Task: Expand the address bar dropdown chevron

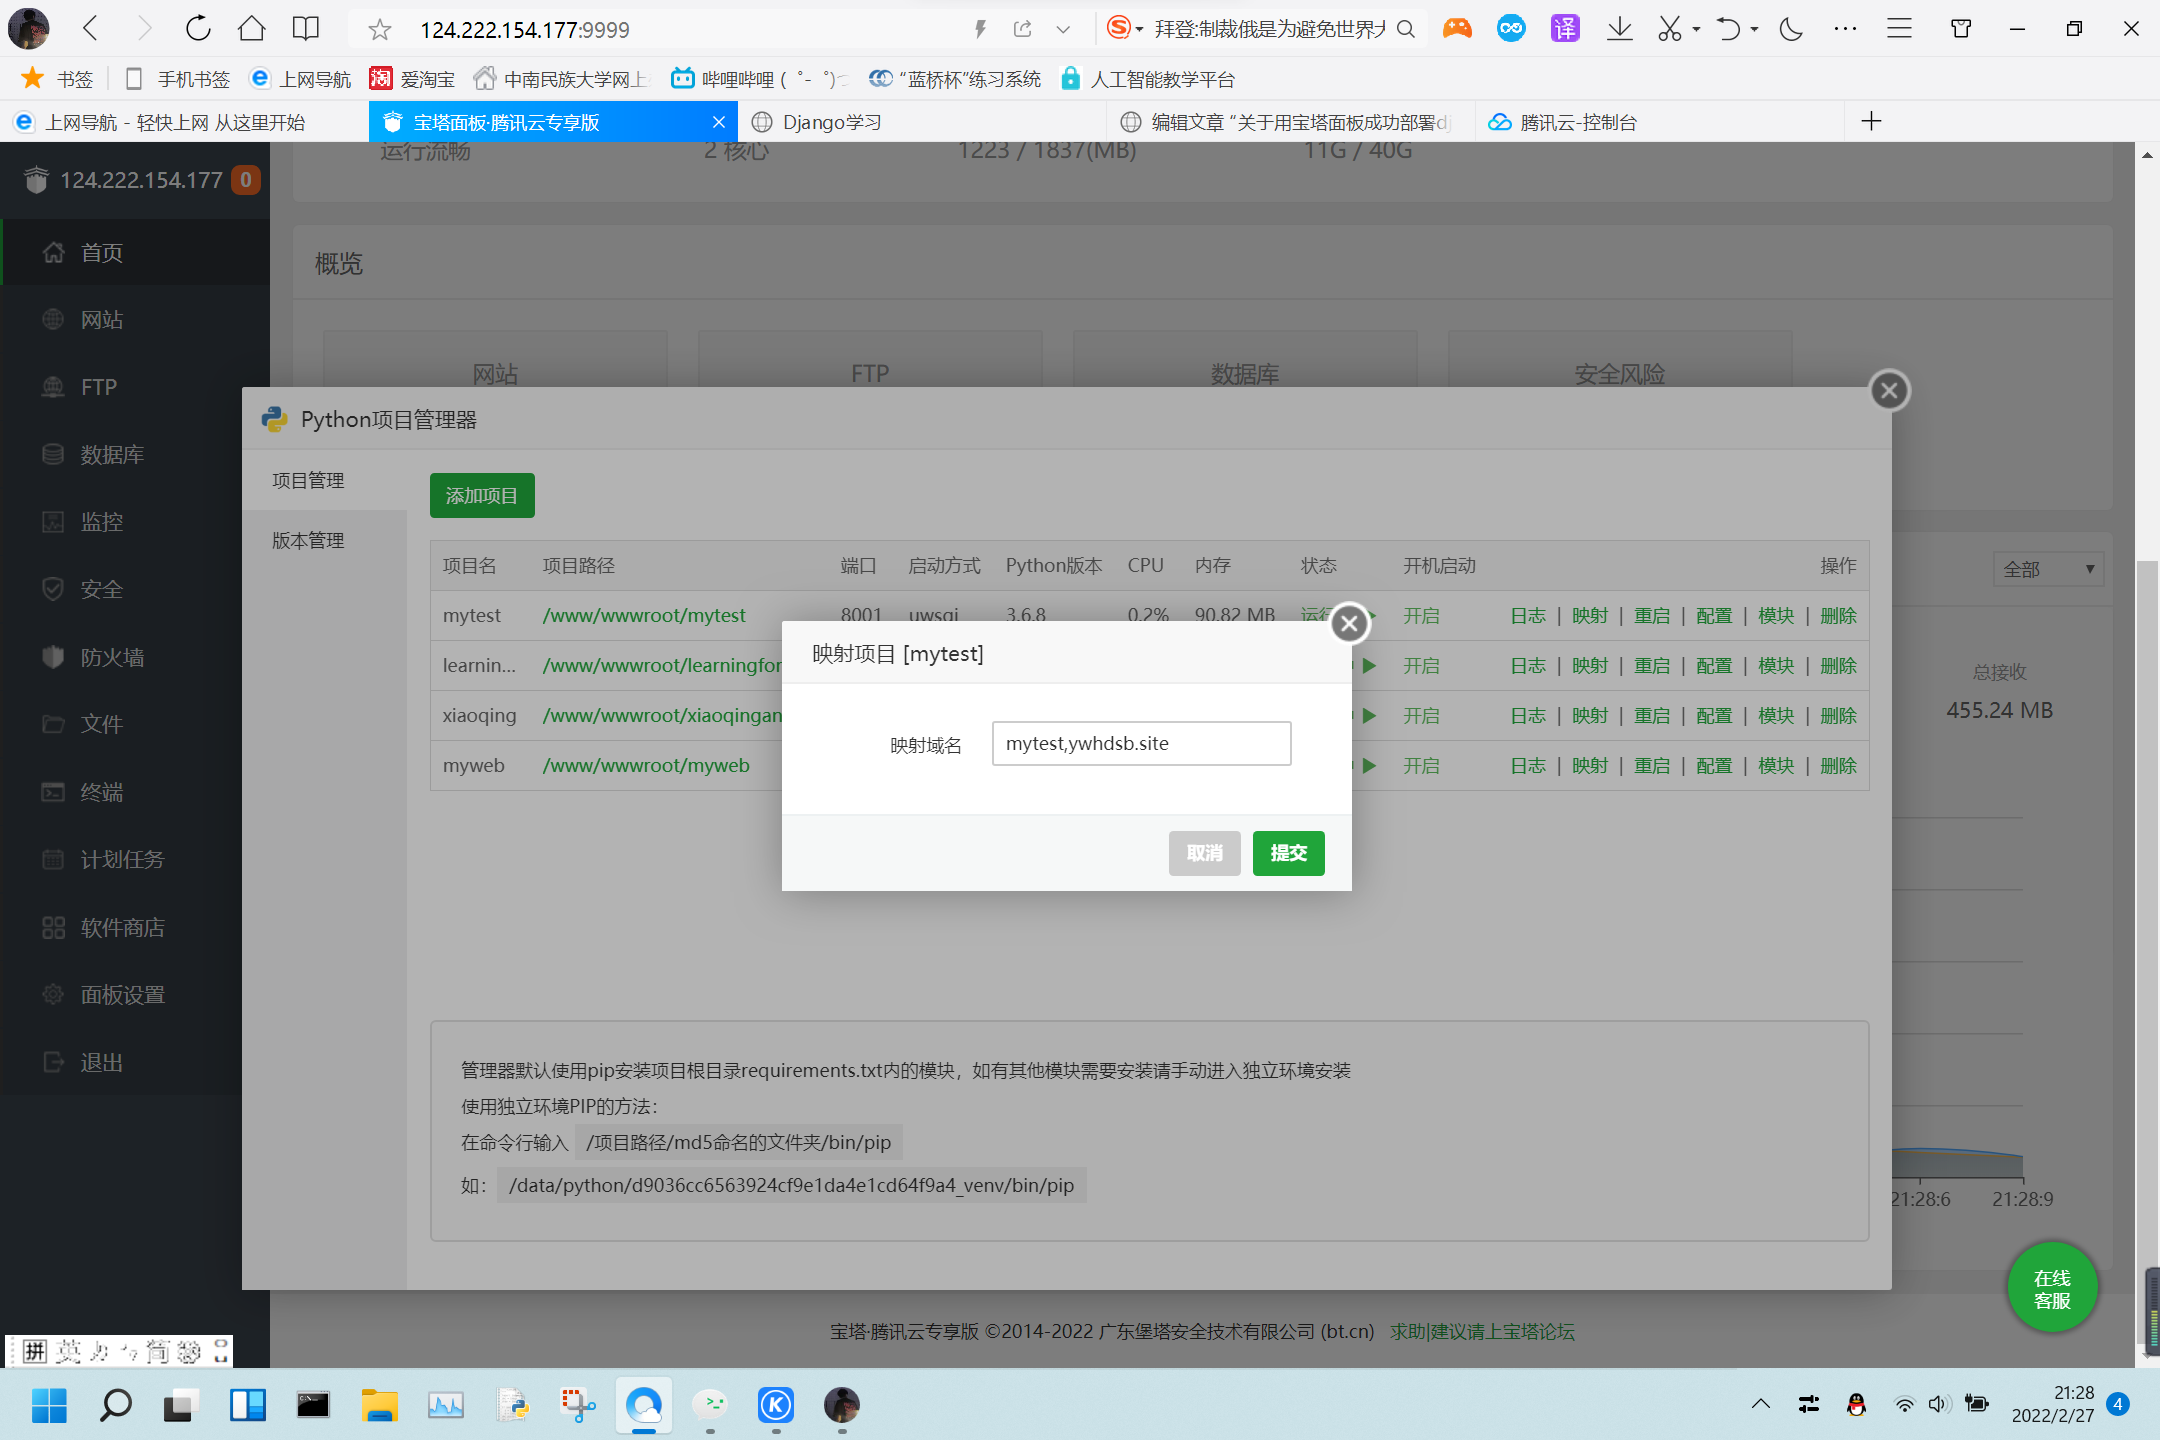Action: (x=1063, y=30)
